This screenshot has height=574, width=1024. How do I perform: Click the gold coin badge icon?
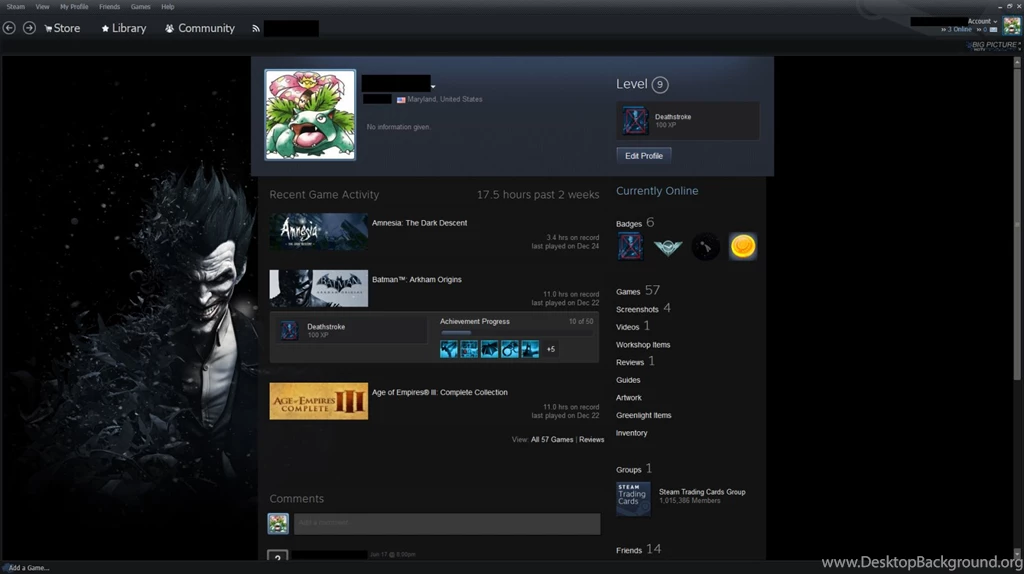pyautogui.click(x=743, y=247)
